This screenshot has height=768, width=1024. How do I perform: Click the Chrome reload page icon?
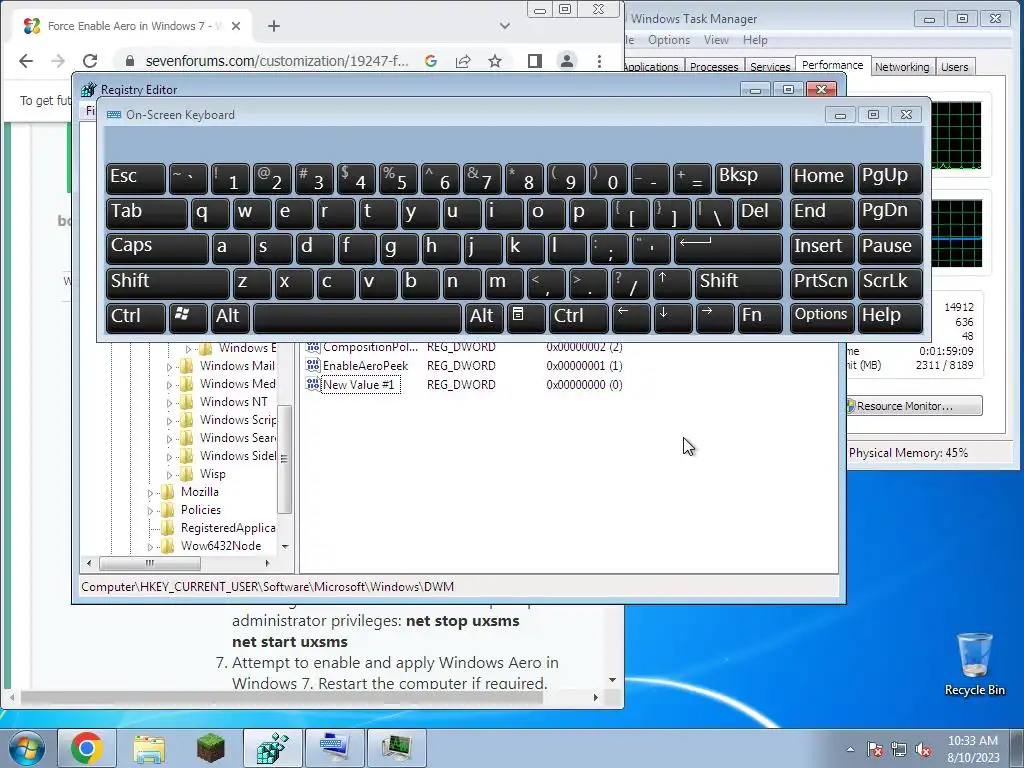point(90,61)
